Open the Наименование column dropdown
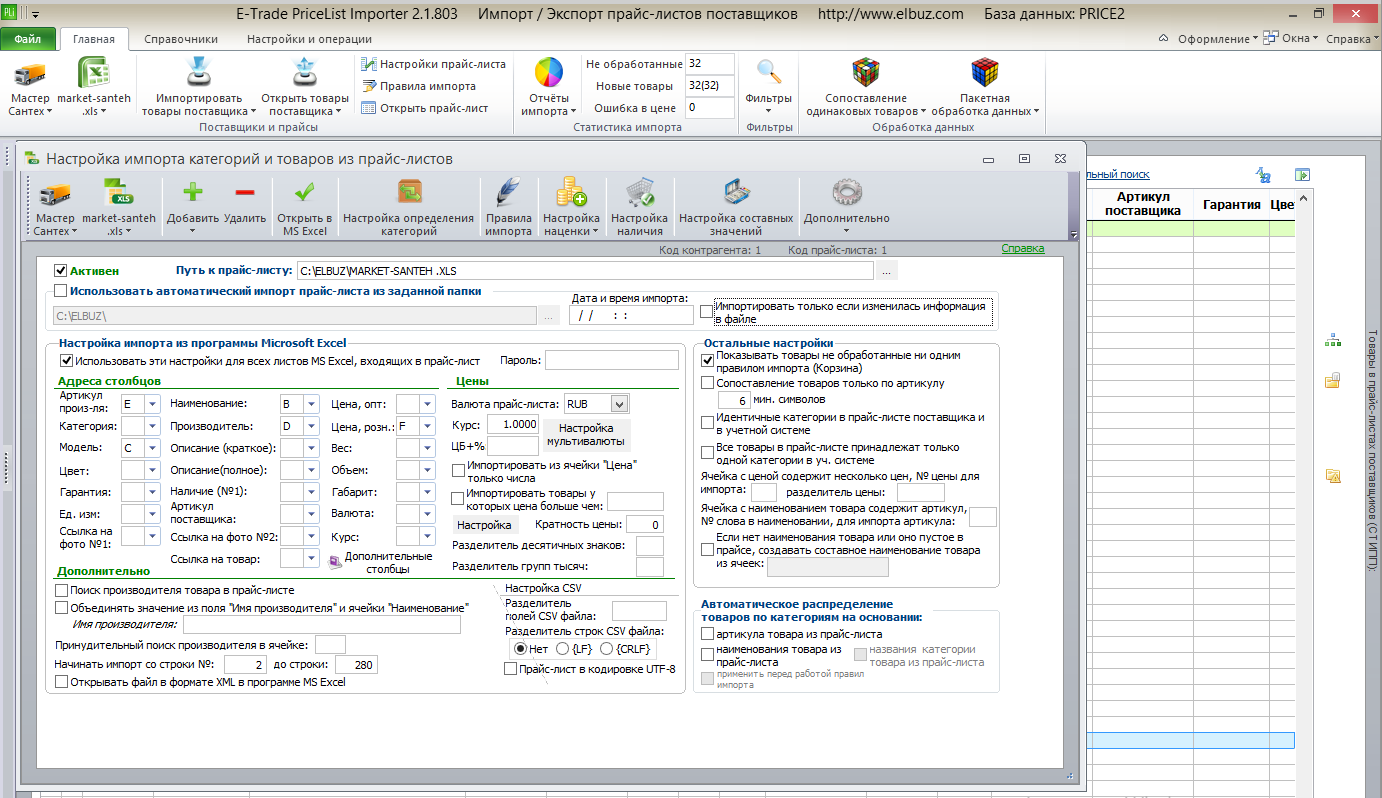This screenshot has height=798, width=1382. pyautogui.click(x=312, y=404)
